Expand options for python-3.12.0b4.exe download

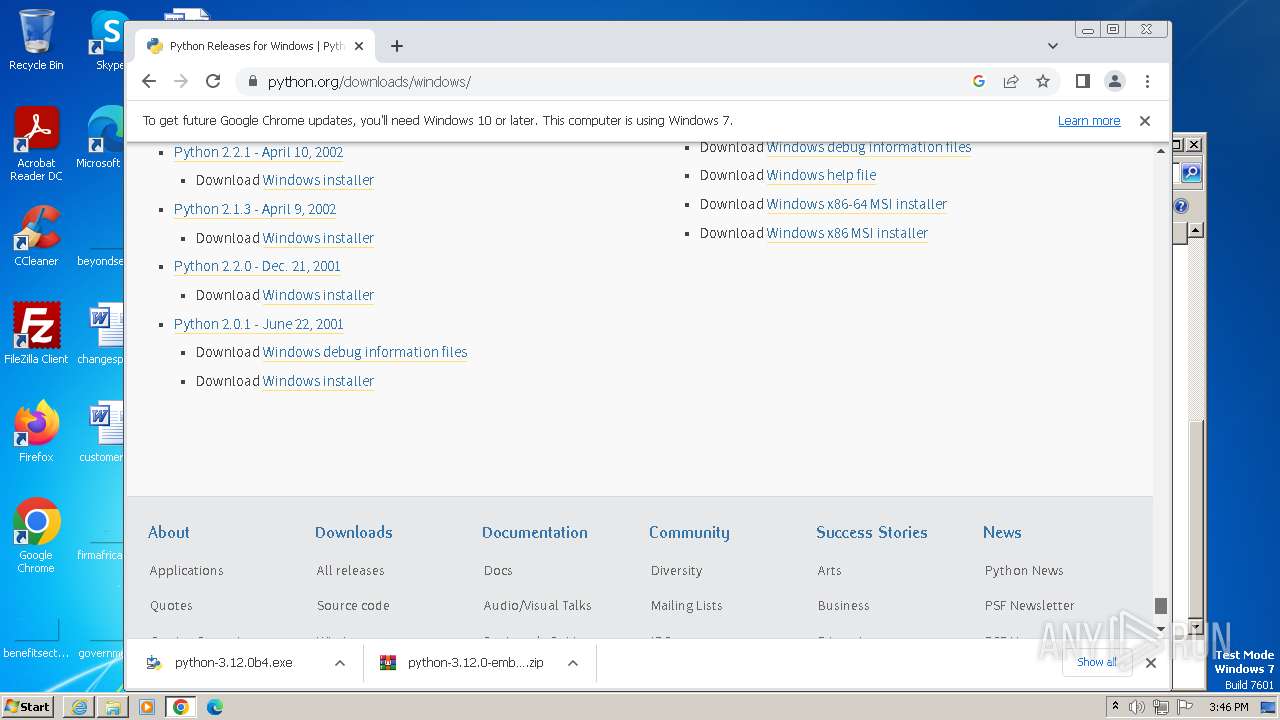click(340, 662)
